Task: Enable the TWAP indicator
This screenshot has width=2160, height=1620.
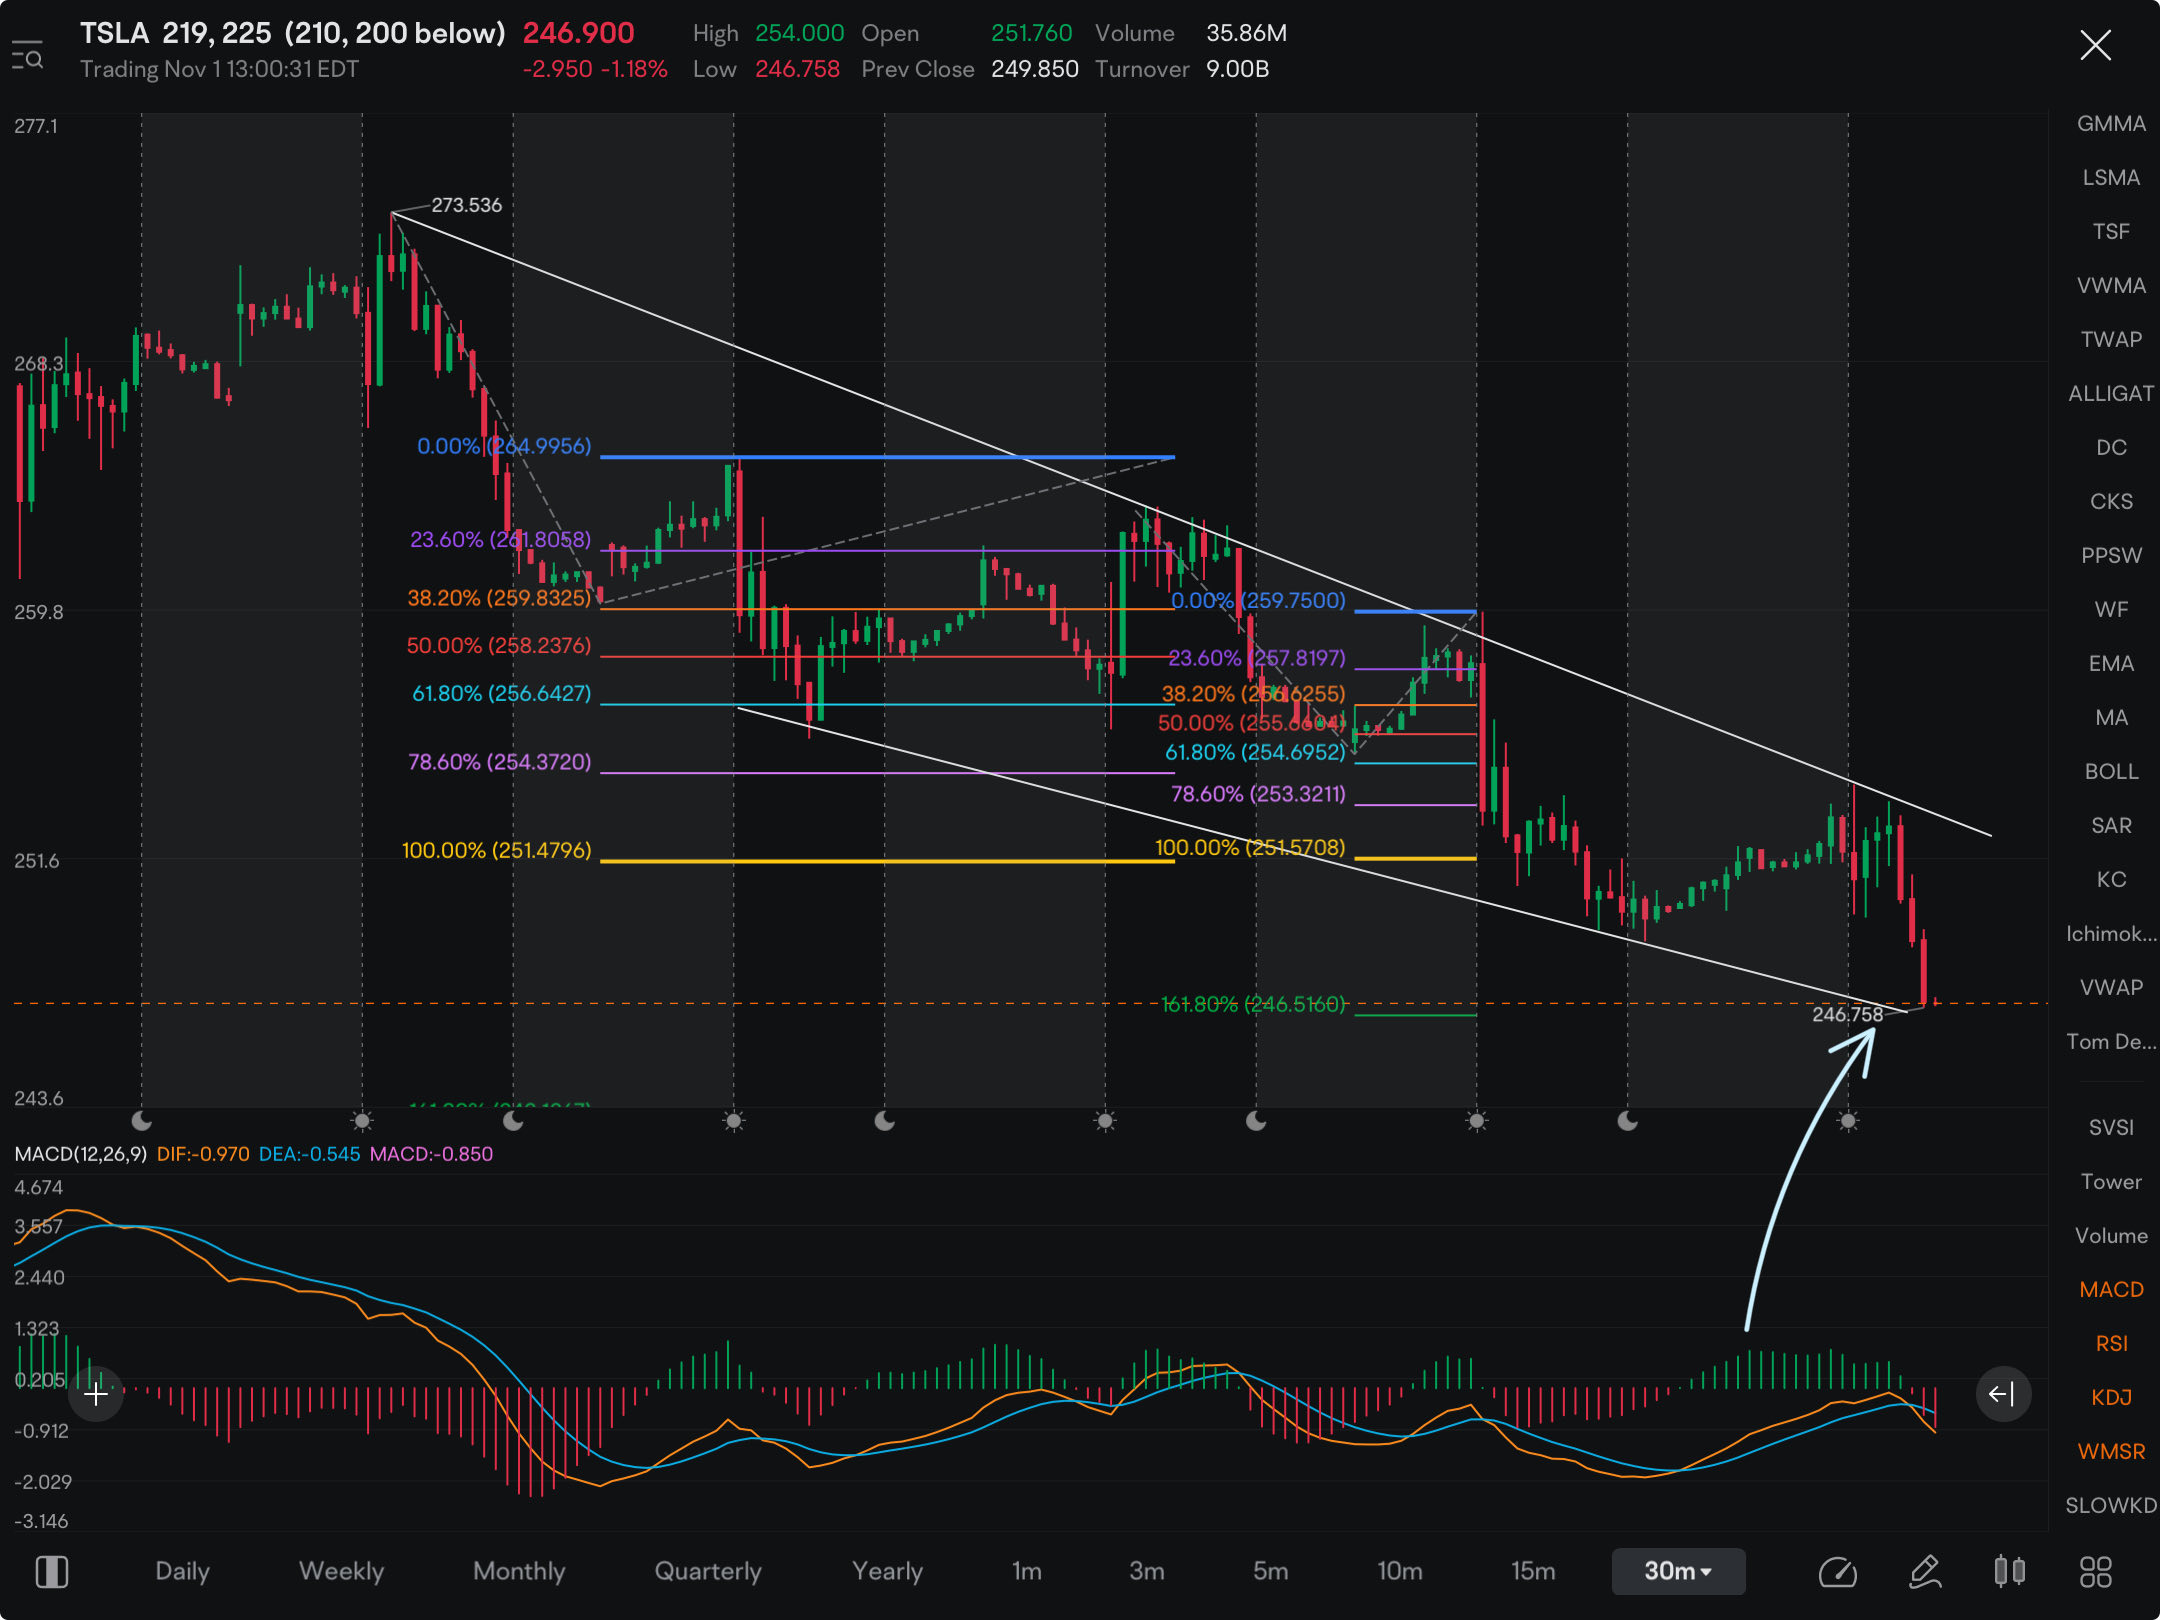Action: [x=2111, y=340]
